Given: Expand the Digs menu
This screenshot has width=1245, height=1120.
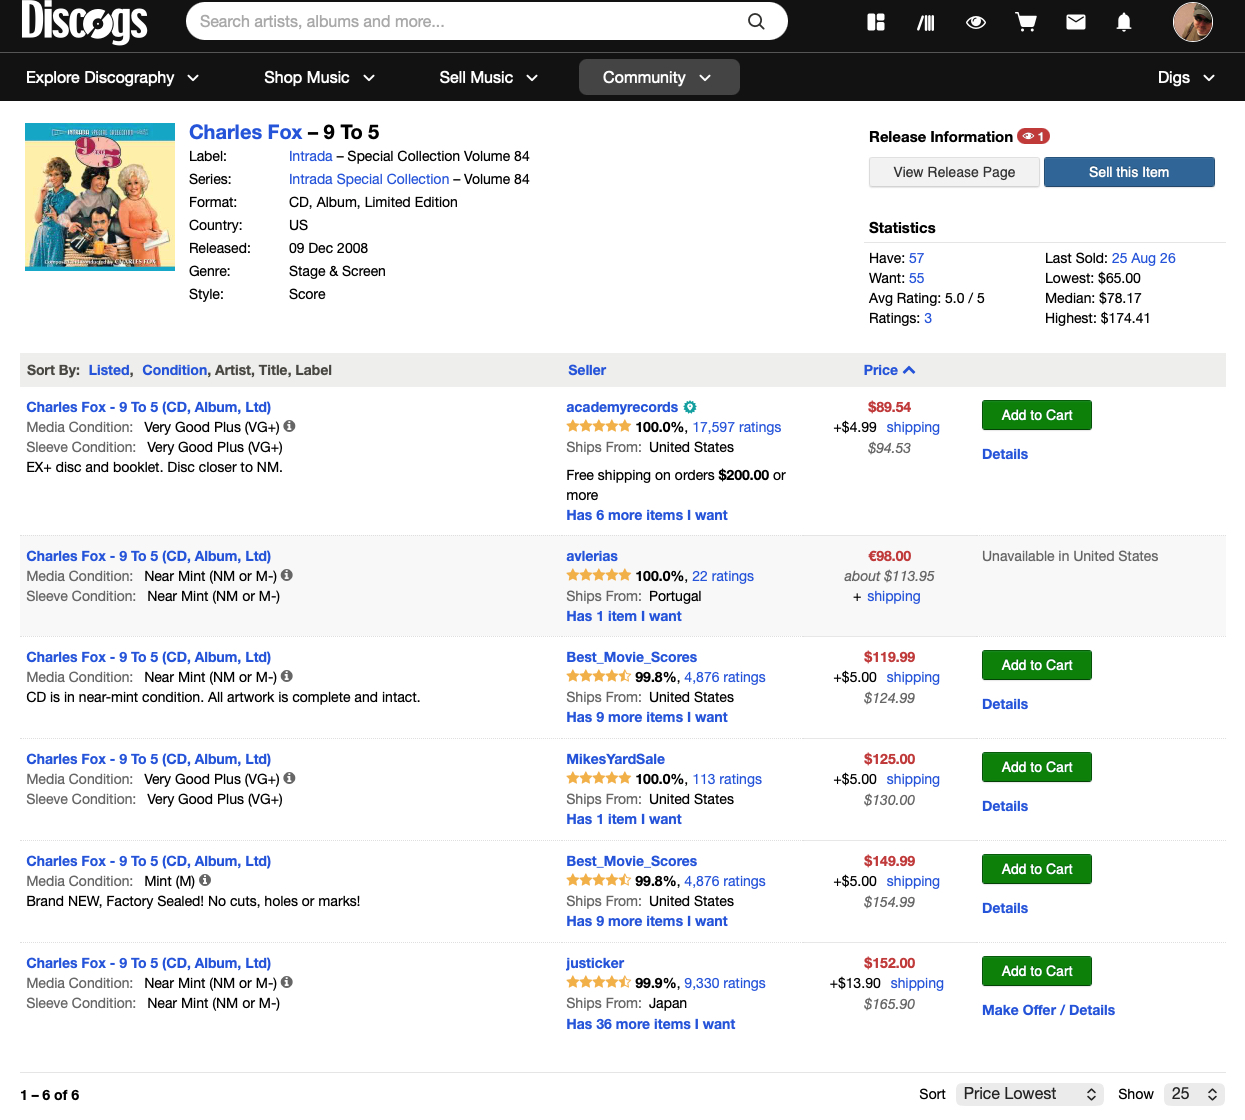Looking at the screenshot, I should [x=1186, y=77].
